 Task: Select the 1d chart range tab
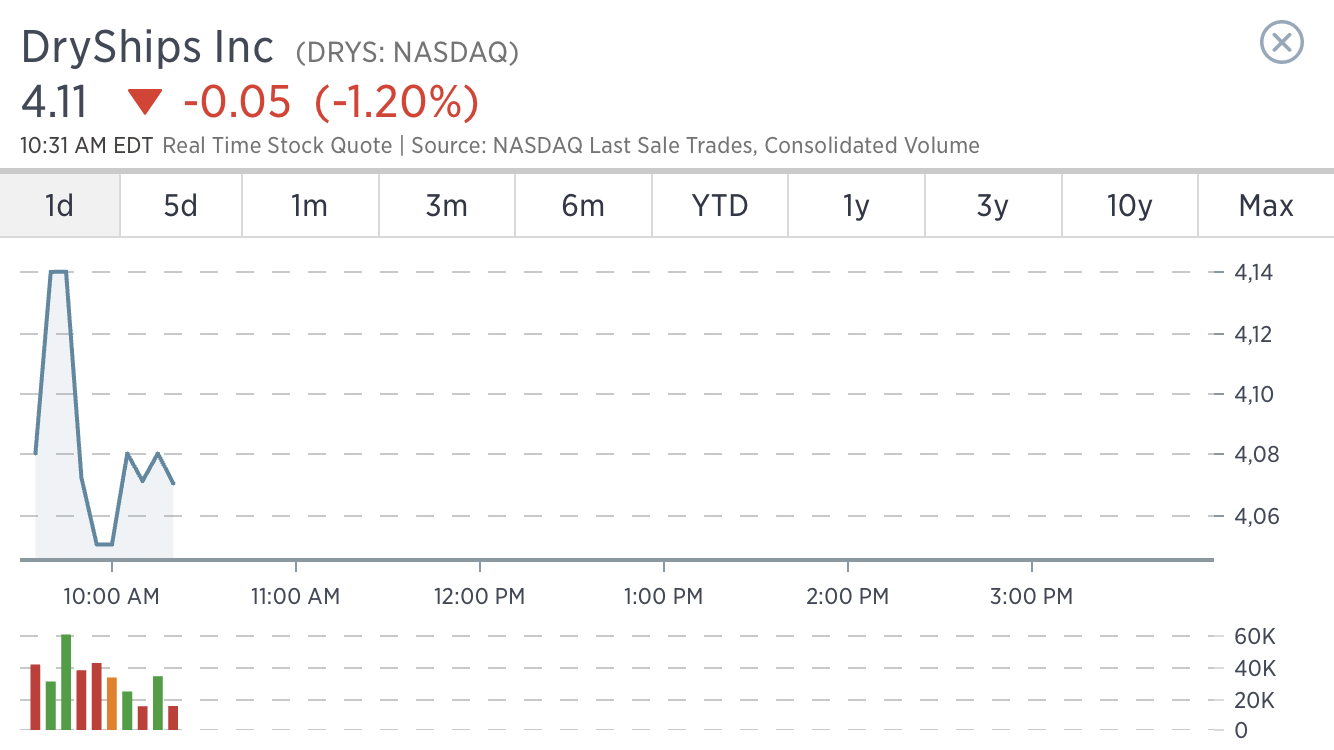point(60,206)
